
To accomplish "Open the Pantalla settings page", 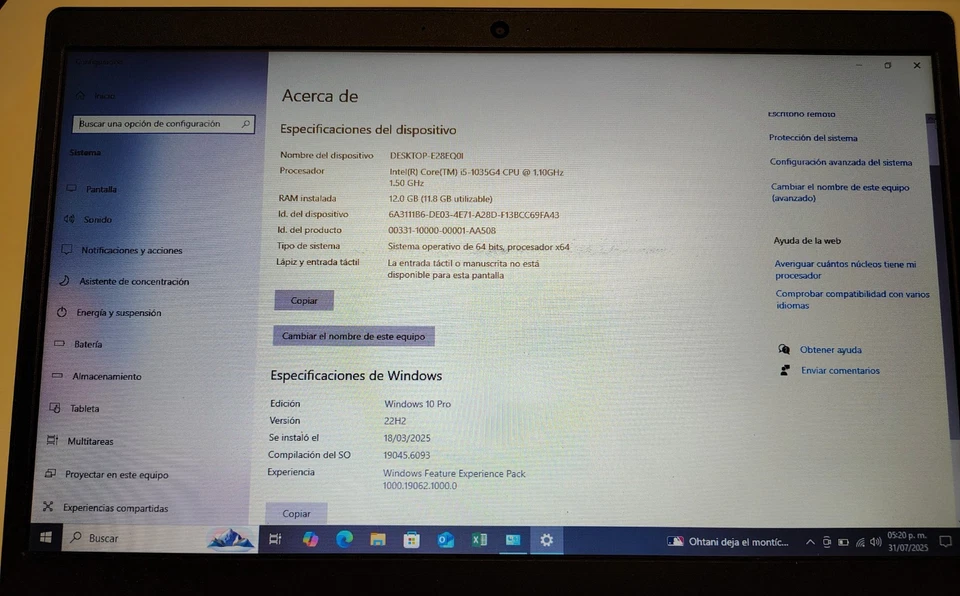I will pos(101,189).
